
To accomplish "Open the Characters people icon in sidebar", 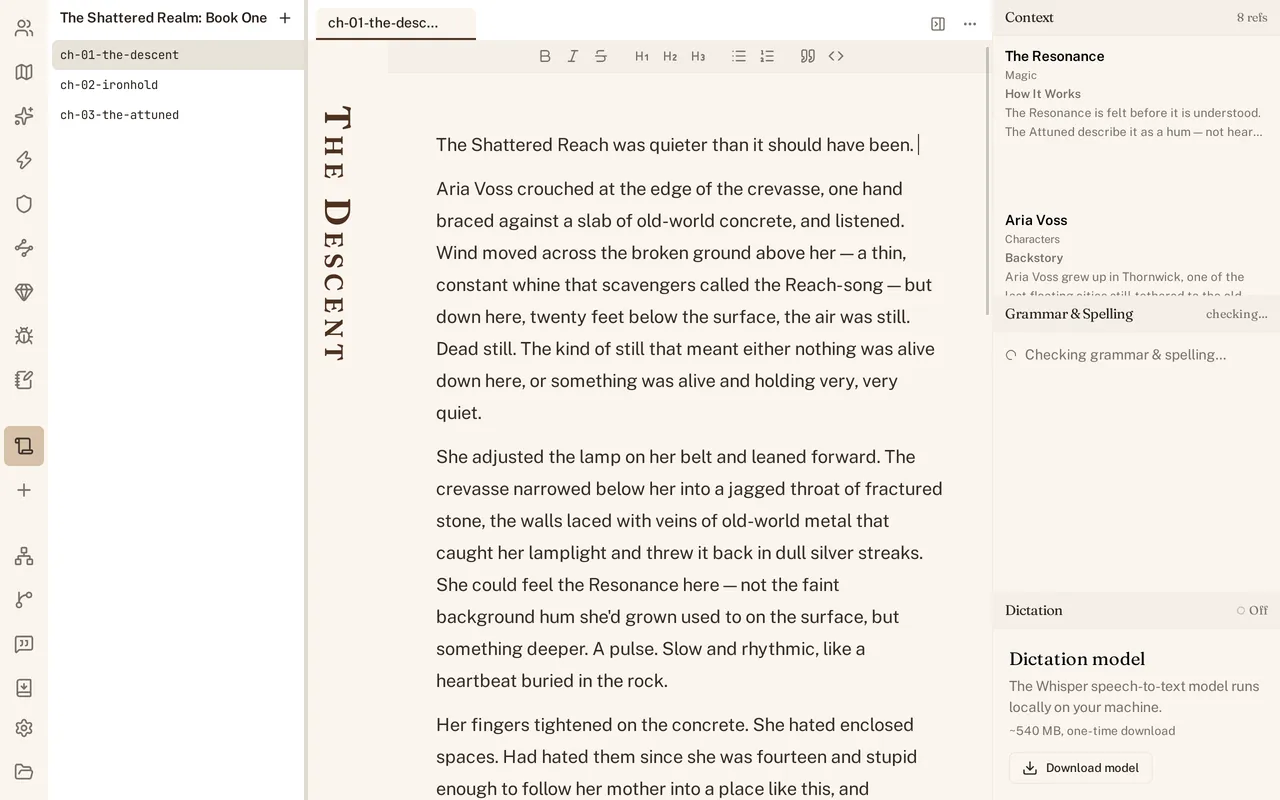I will (x=24, y=28).
